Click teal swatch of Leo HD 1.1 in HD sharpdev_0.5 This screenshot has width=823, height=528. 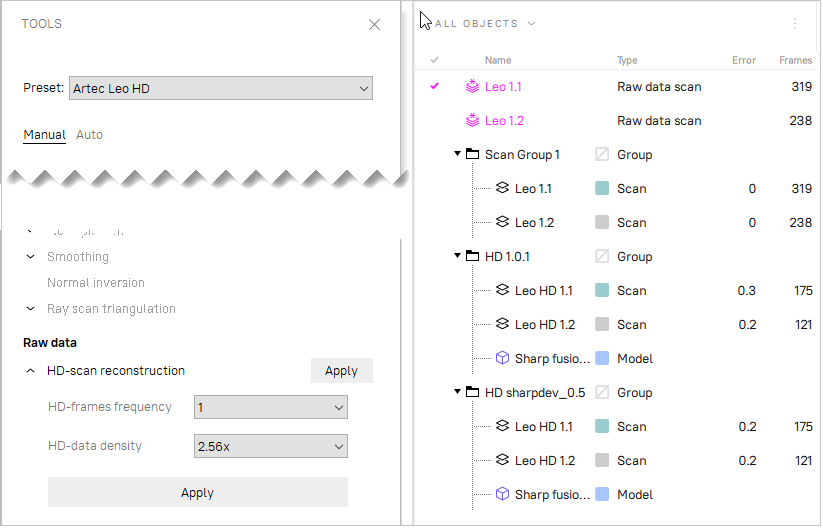(x=602, y=426)
